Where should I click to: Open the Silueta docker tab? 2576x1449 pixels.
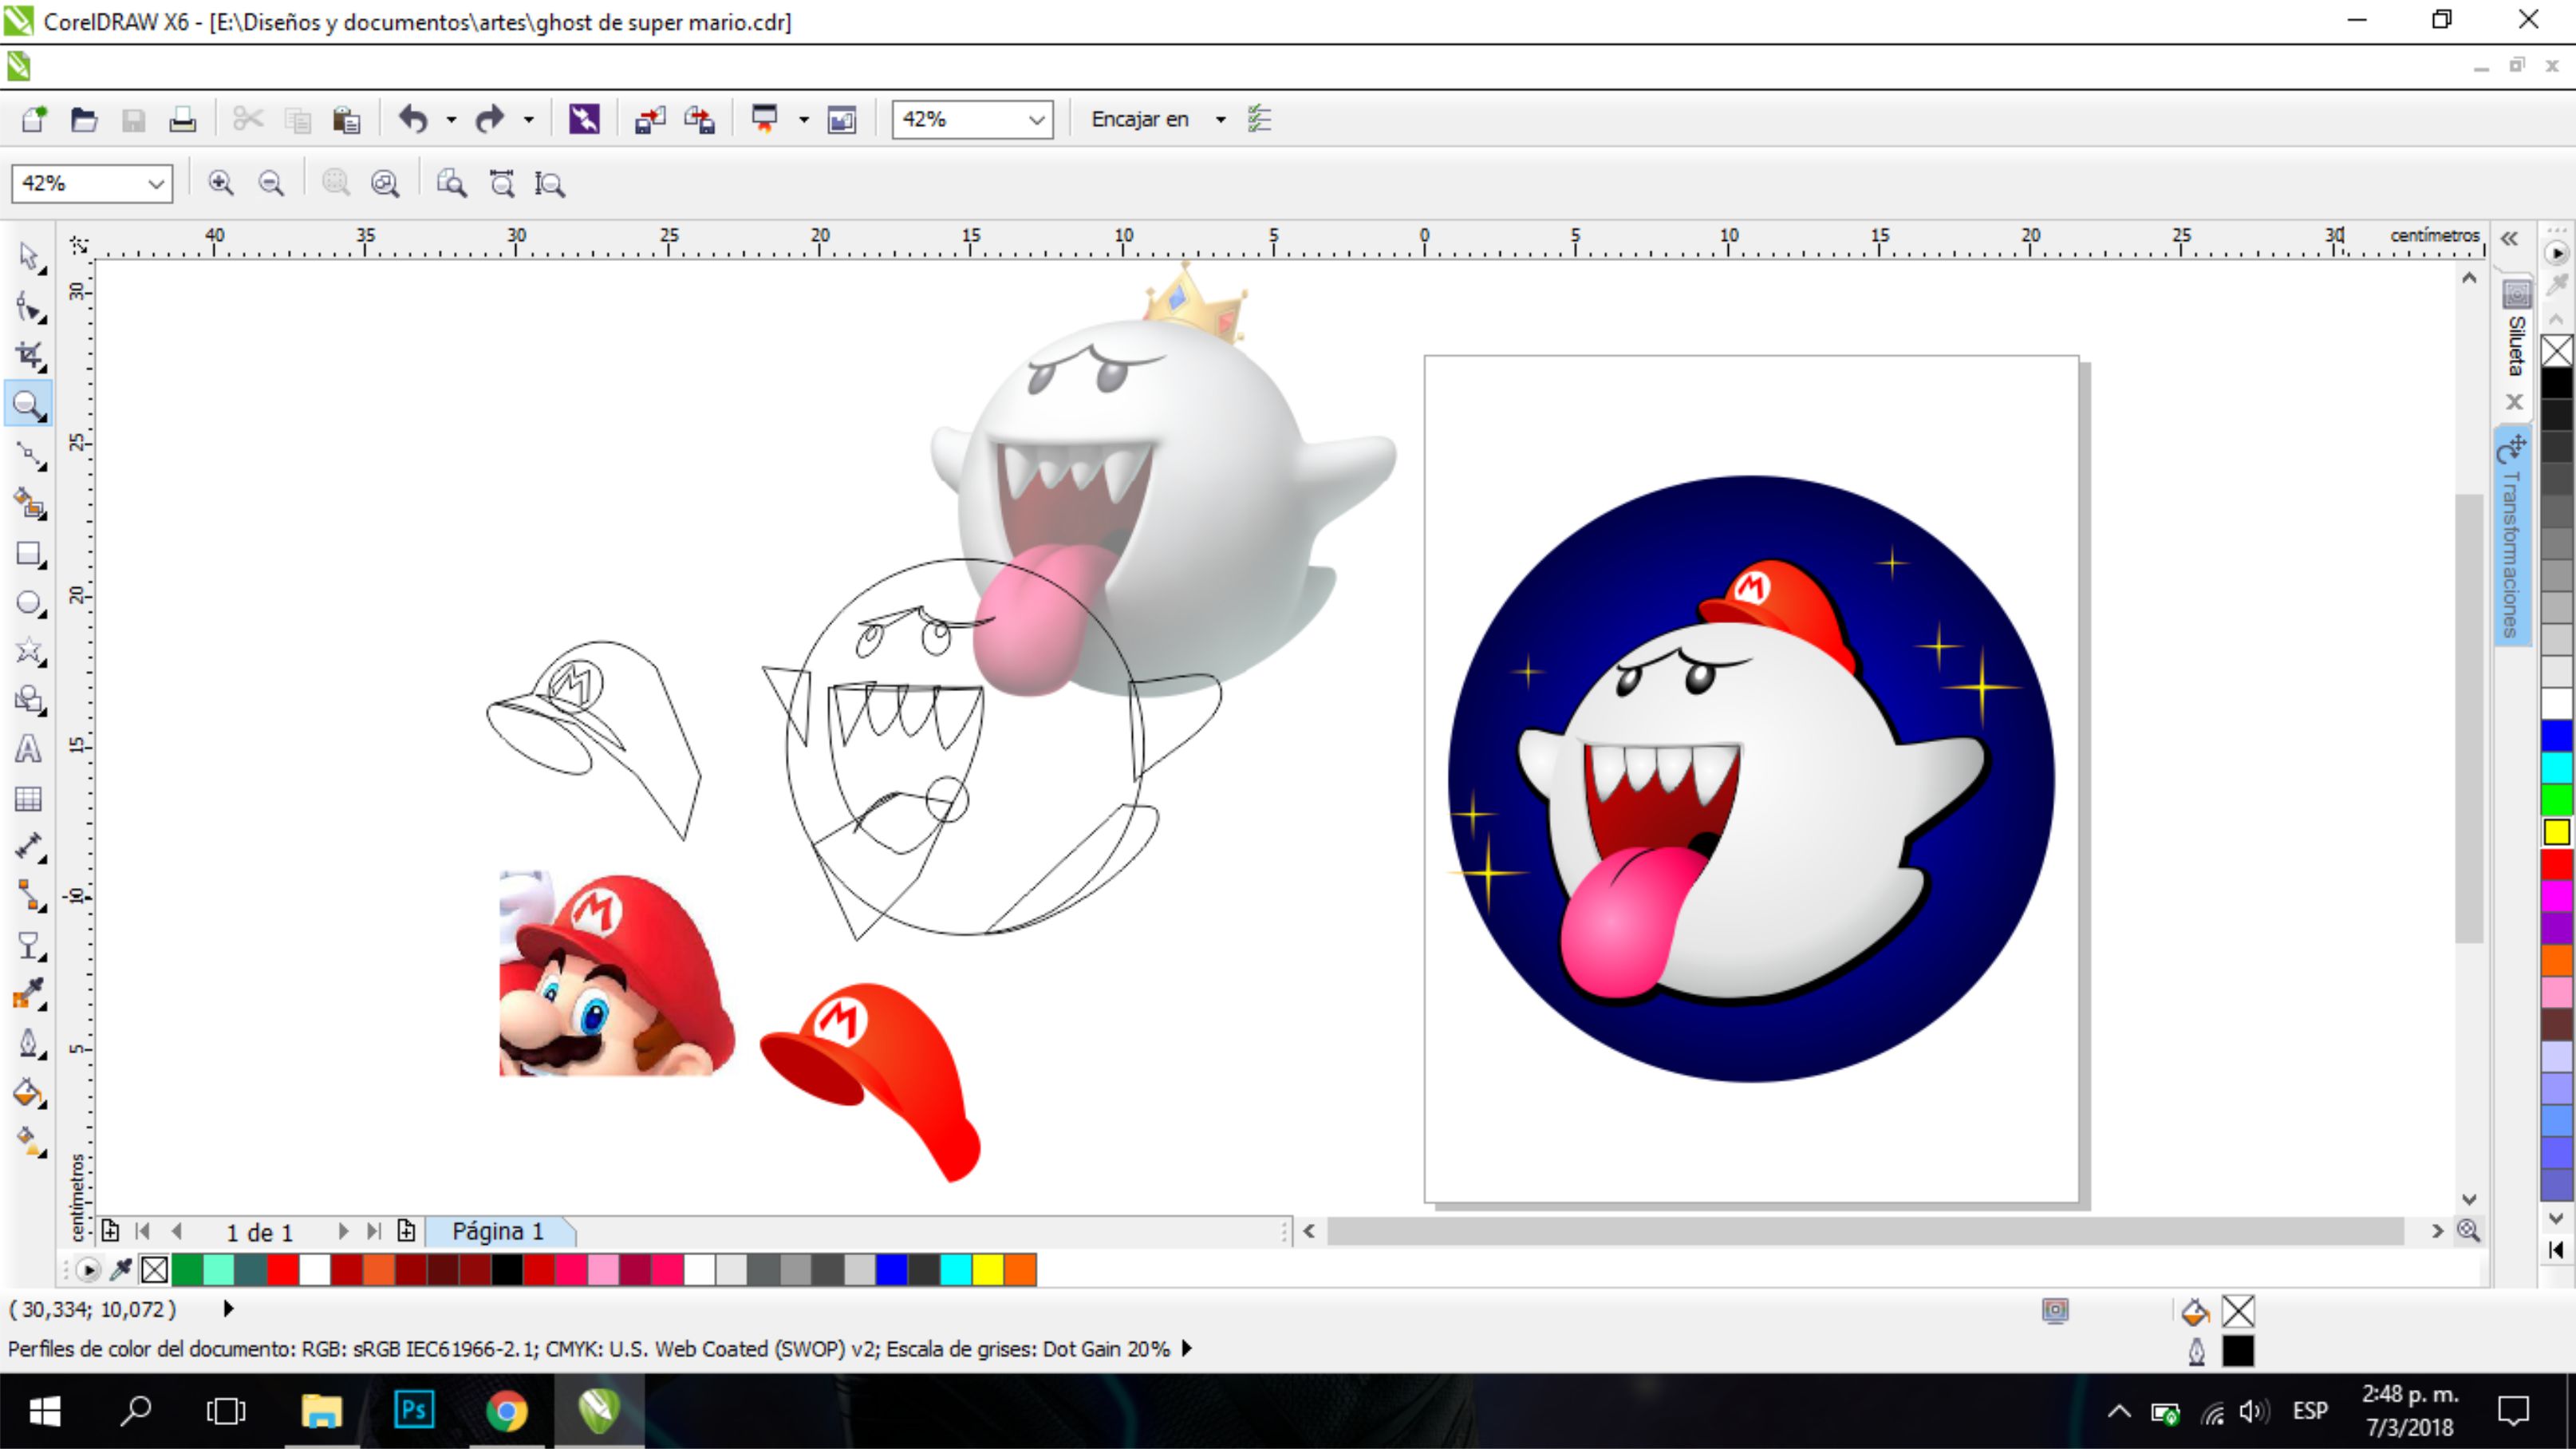(2516, 332)
